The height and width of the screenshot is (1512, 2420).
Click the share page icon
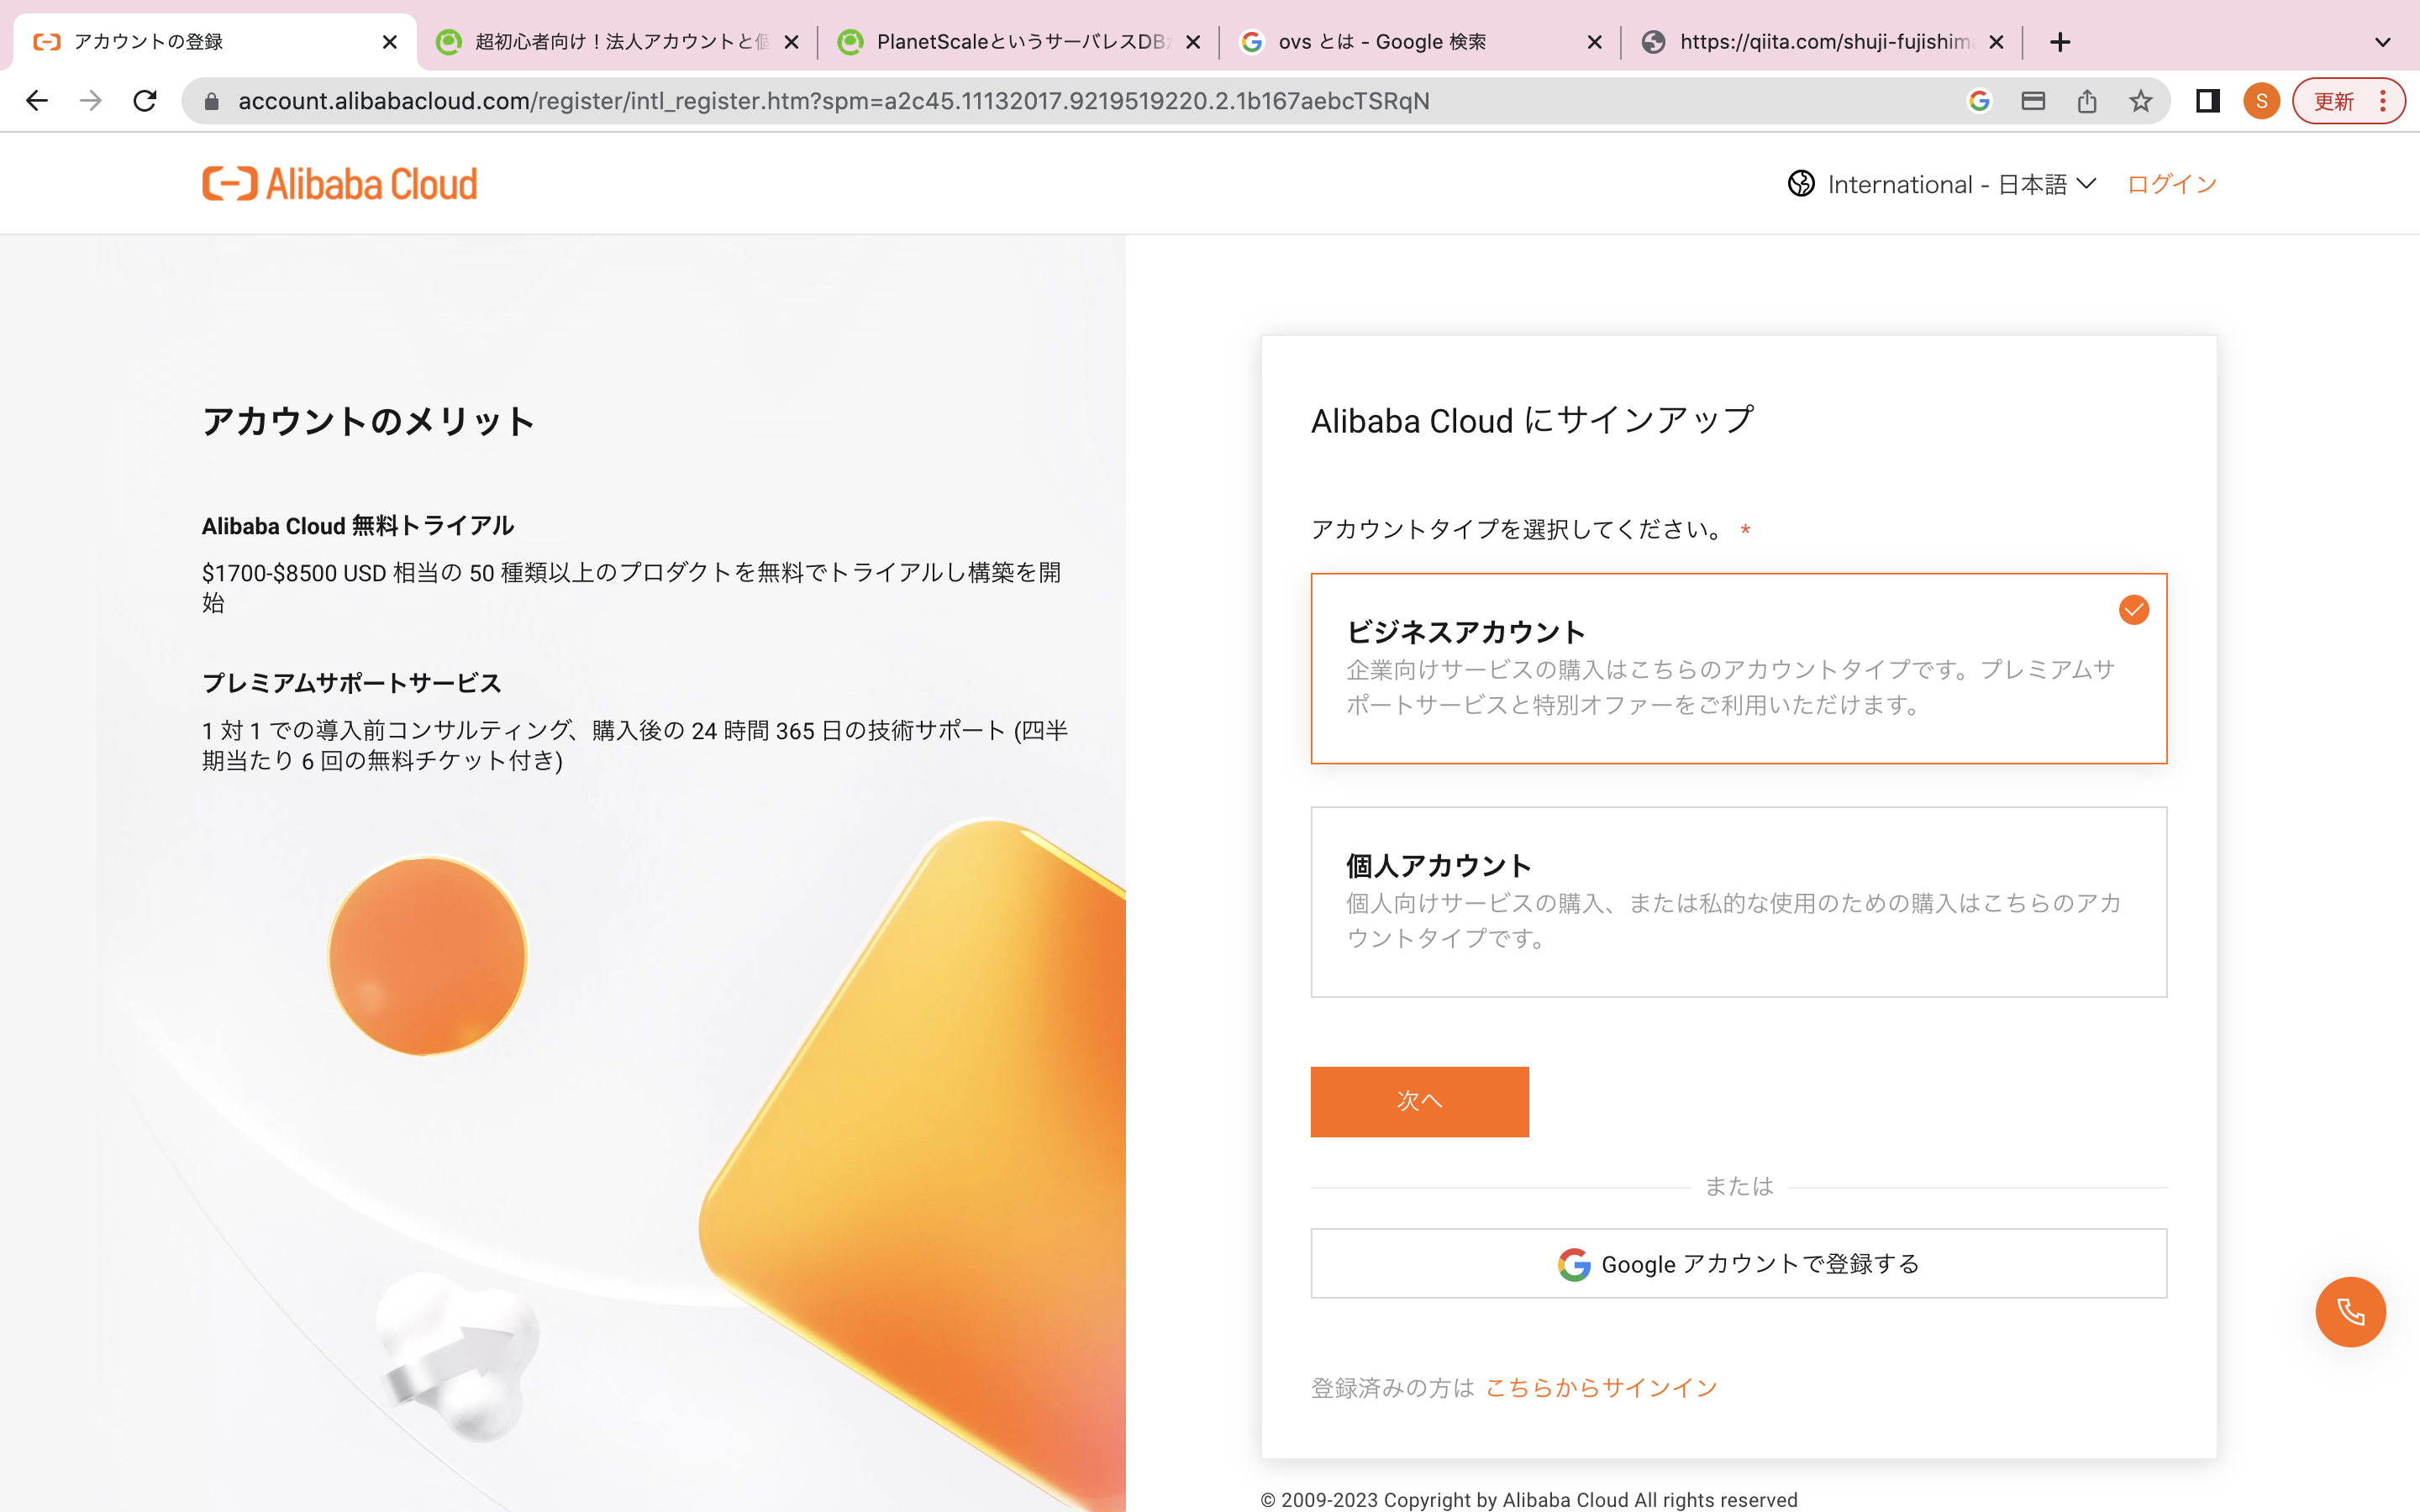click(2087, 101)
